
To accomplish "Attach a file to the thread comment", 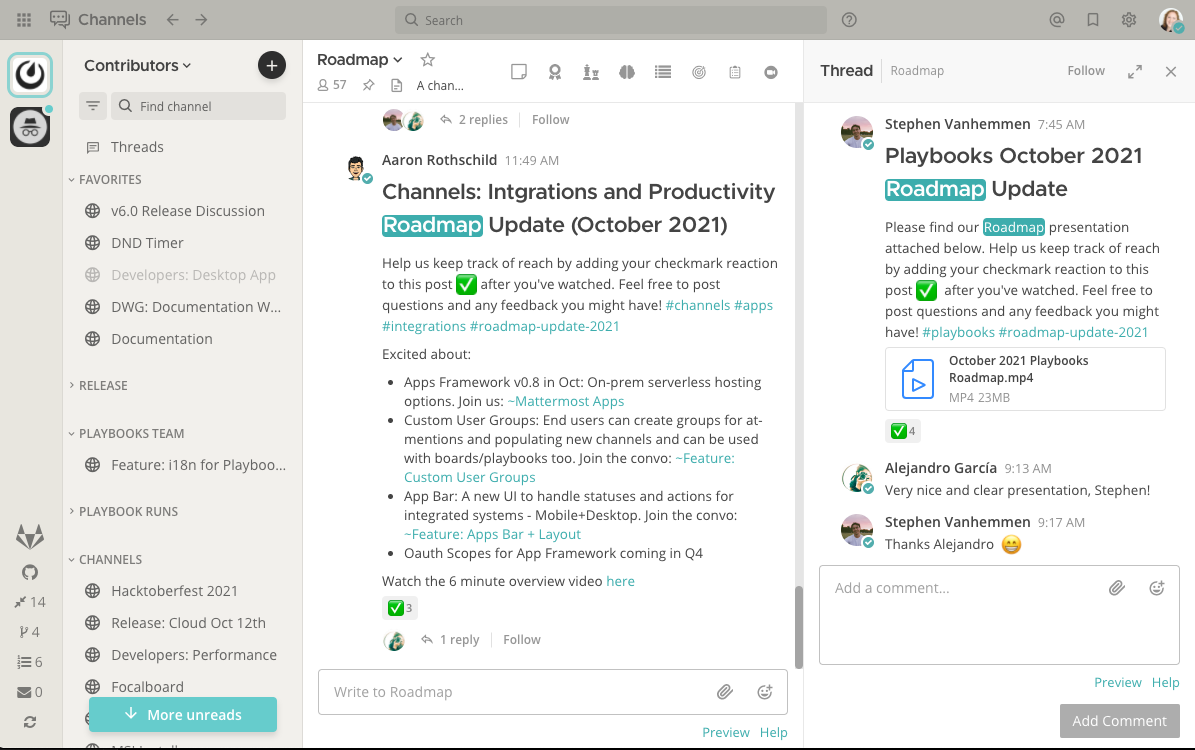I will [x=1117, y=588].
